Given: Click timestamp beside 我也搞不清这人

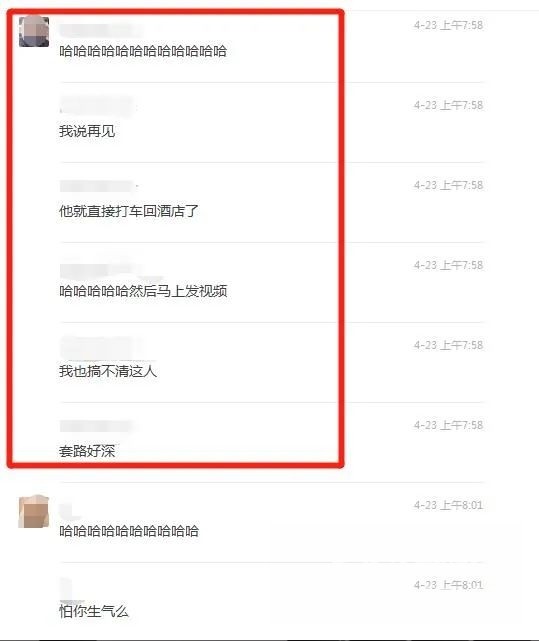Looking at the screenshot, I should pyautogui.click(x=448, y=345).
